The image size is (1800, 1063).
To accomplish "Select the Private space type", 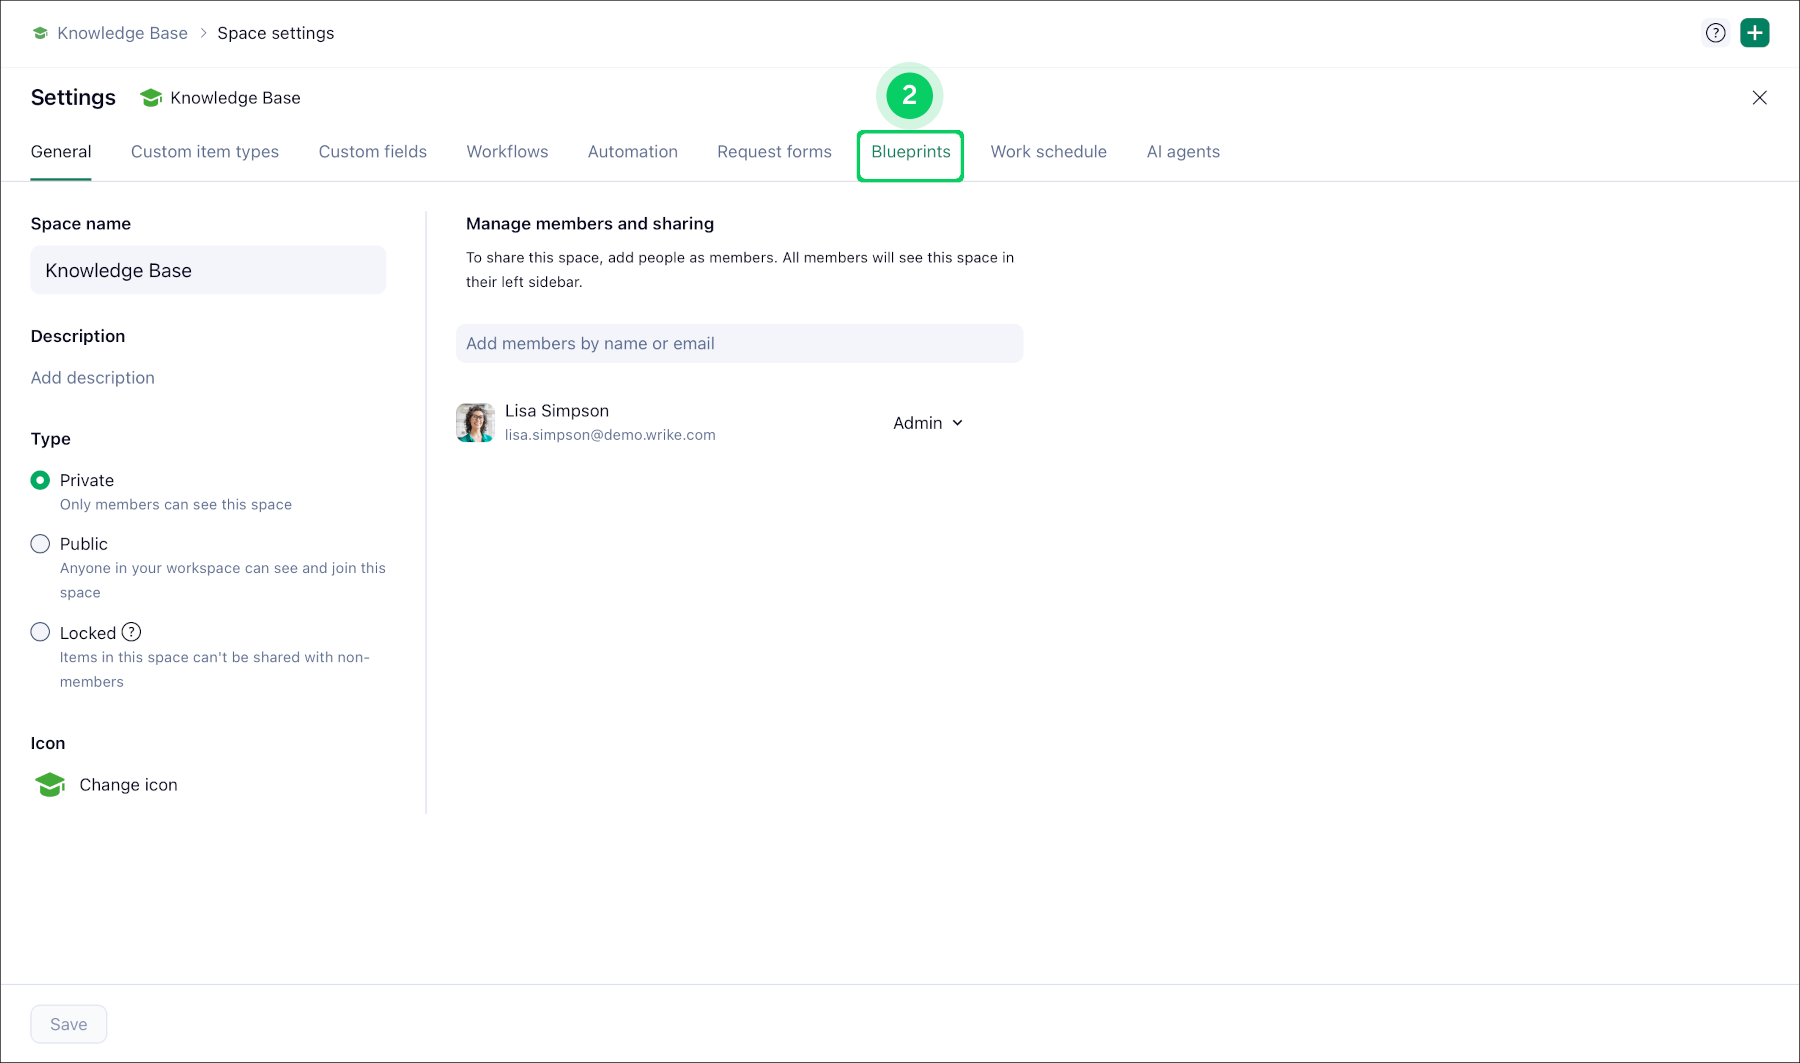I will tap(40, 480).
